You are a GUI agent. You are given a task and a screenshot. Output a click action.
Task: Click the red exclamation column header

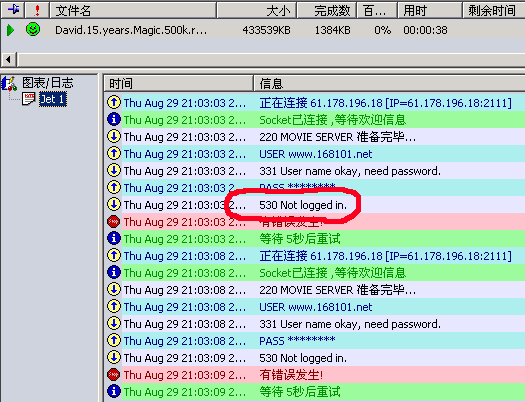[37, 10]
